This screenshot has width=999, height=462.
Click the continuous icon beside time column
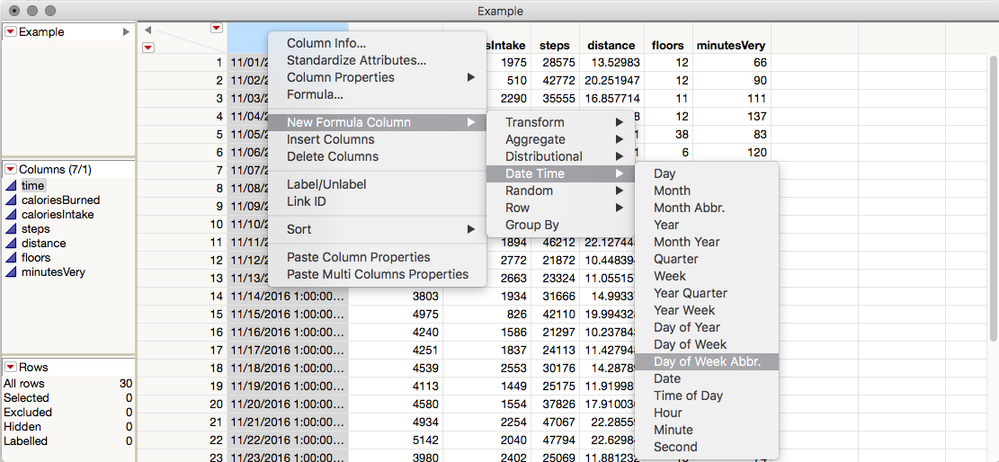click(11, 185)
